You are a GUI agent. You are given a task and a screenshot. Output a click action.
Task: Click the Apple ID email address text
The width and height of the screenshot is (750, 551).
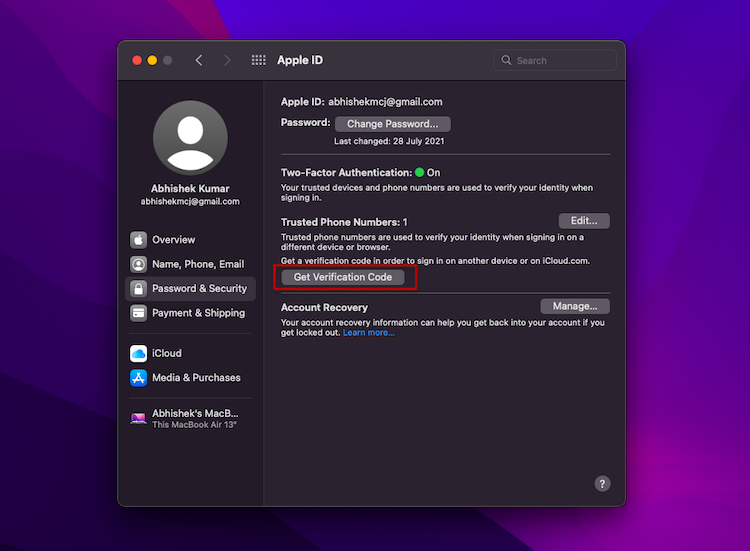(x=385, y=102)
